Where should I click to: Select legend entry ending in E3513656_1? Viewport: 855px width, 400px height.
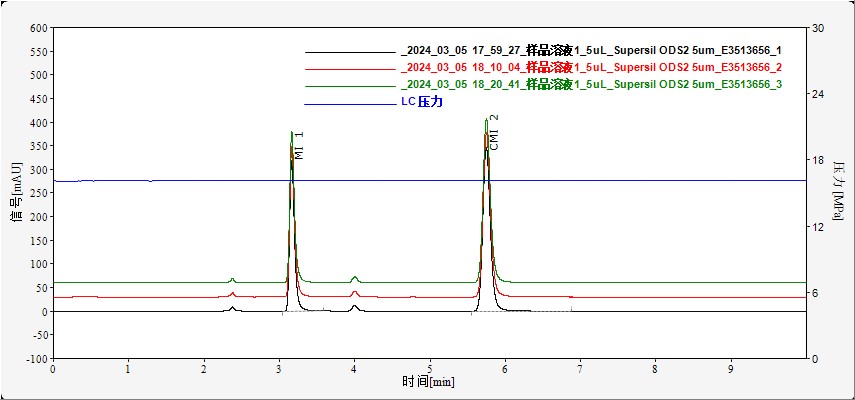[590, 51]
